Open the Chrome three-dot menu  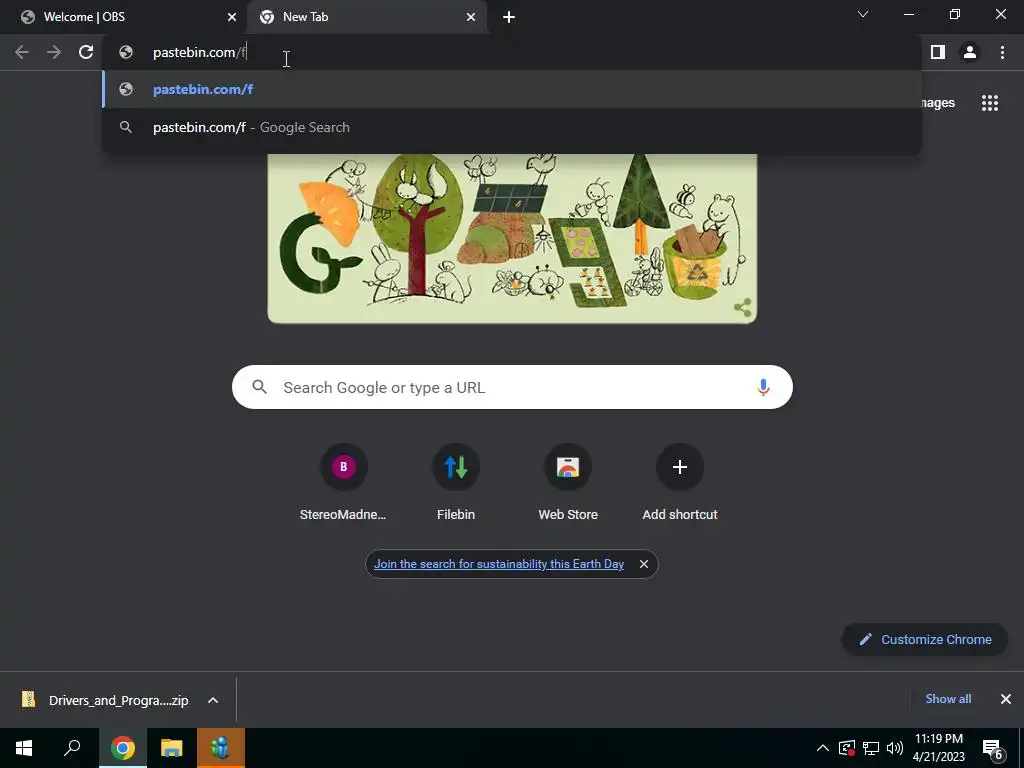pos(1002,52)
